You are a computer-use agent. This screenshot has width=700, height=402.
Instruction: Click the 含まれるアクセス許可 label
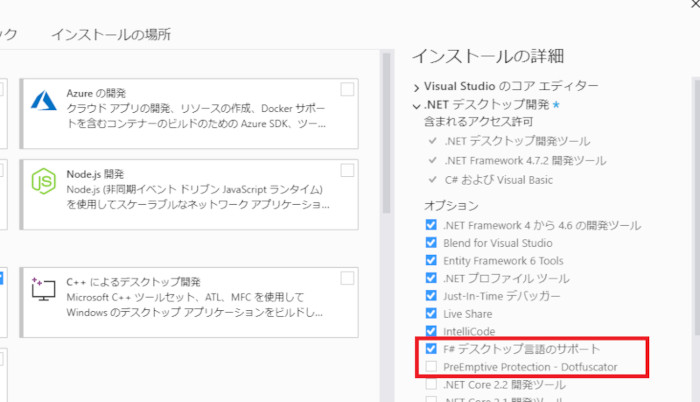(x=478, y=121)
